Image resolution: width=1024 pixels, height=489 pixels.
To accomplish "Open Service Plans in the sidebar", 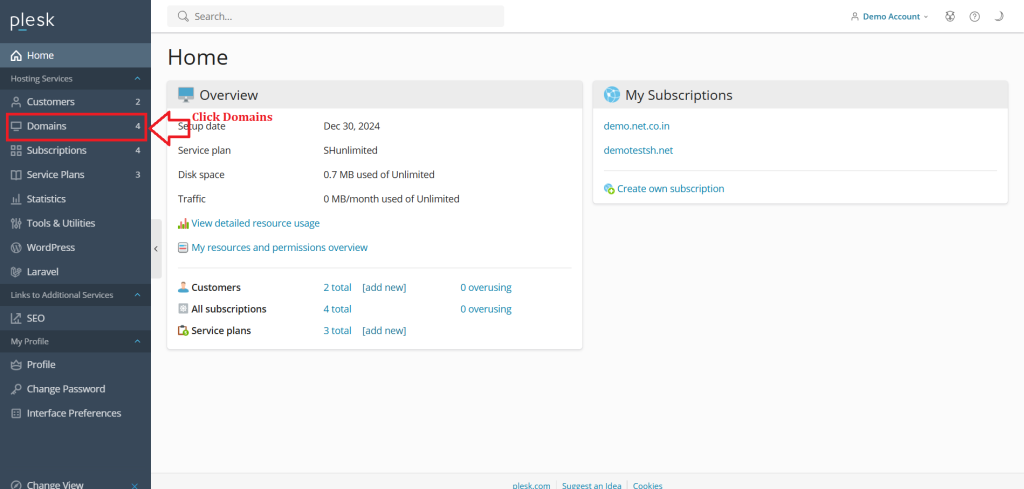I will pos(75,174).
